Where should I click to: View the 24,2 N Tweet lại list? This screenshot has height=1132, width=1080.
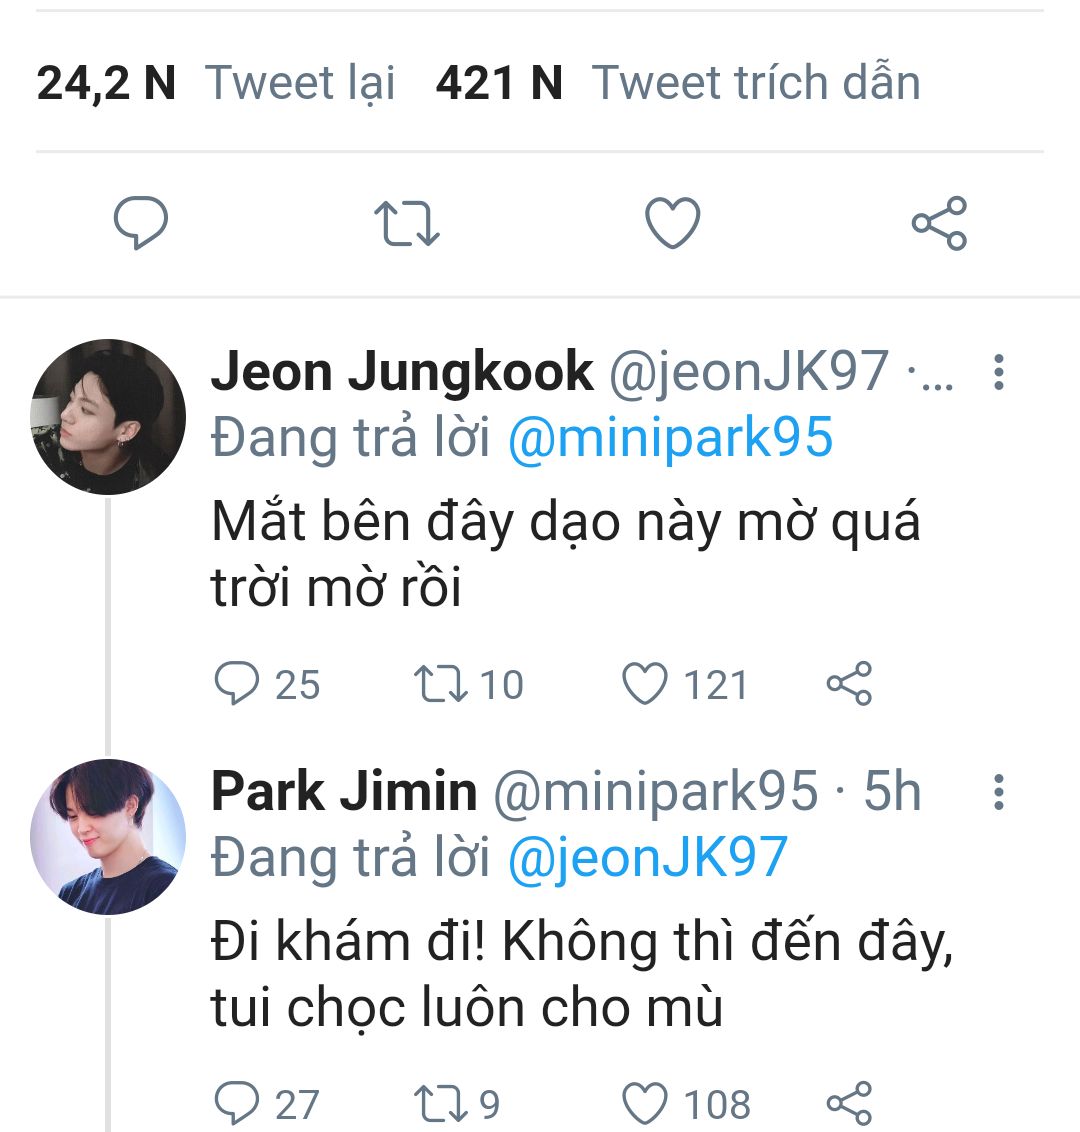click(x=216, y=83)
